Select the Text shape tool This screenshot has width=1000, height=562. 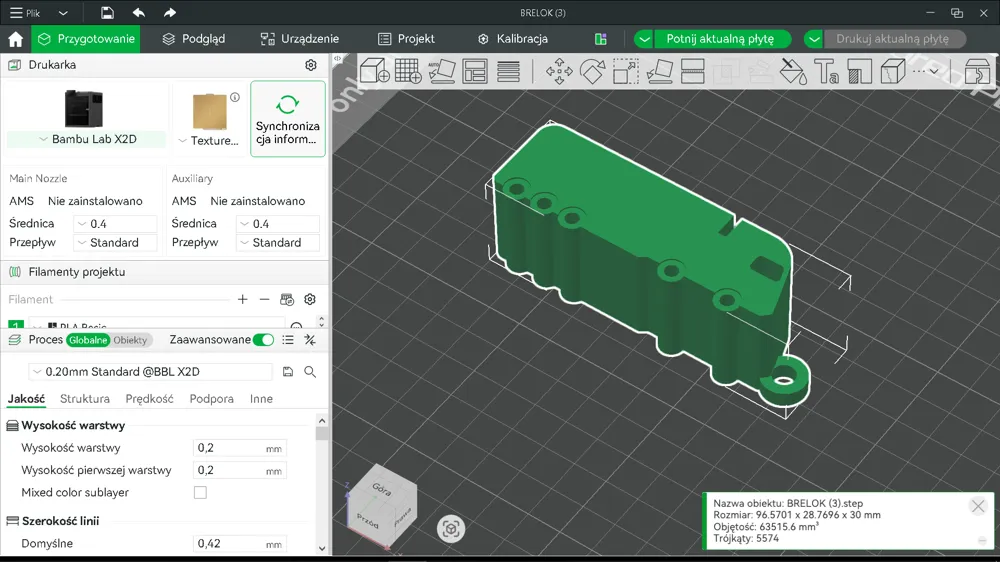click(827, 71)
